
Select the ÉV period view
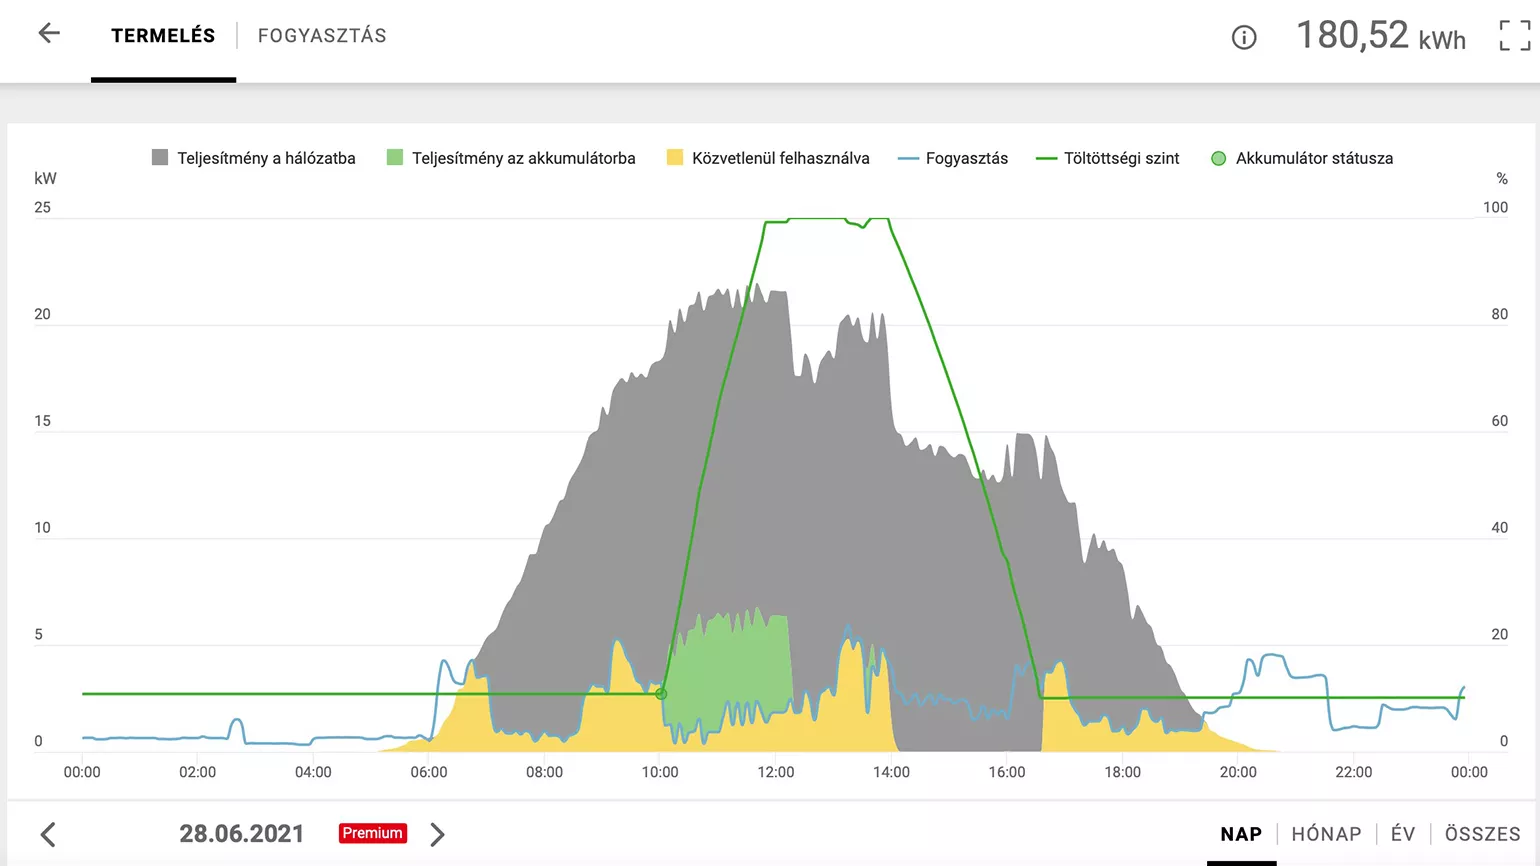coord(1402,834)
